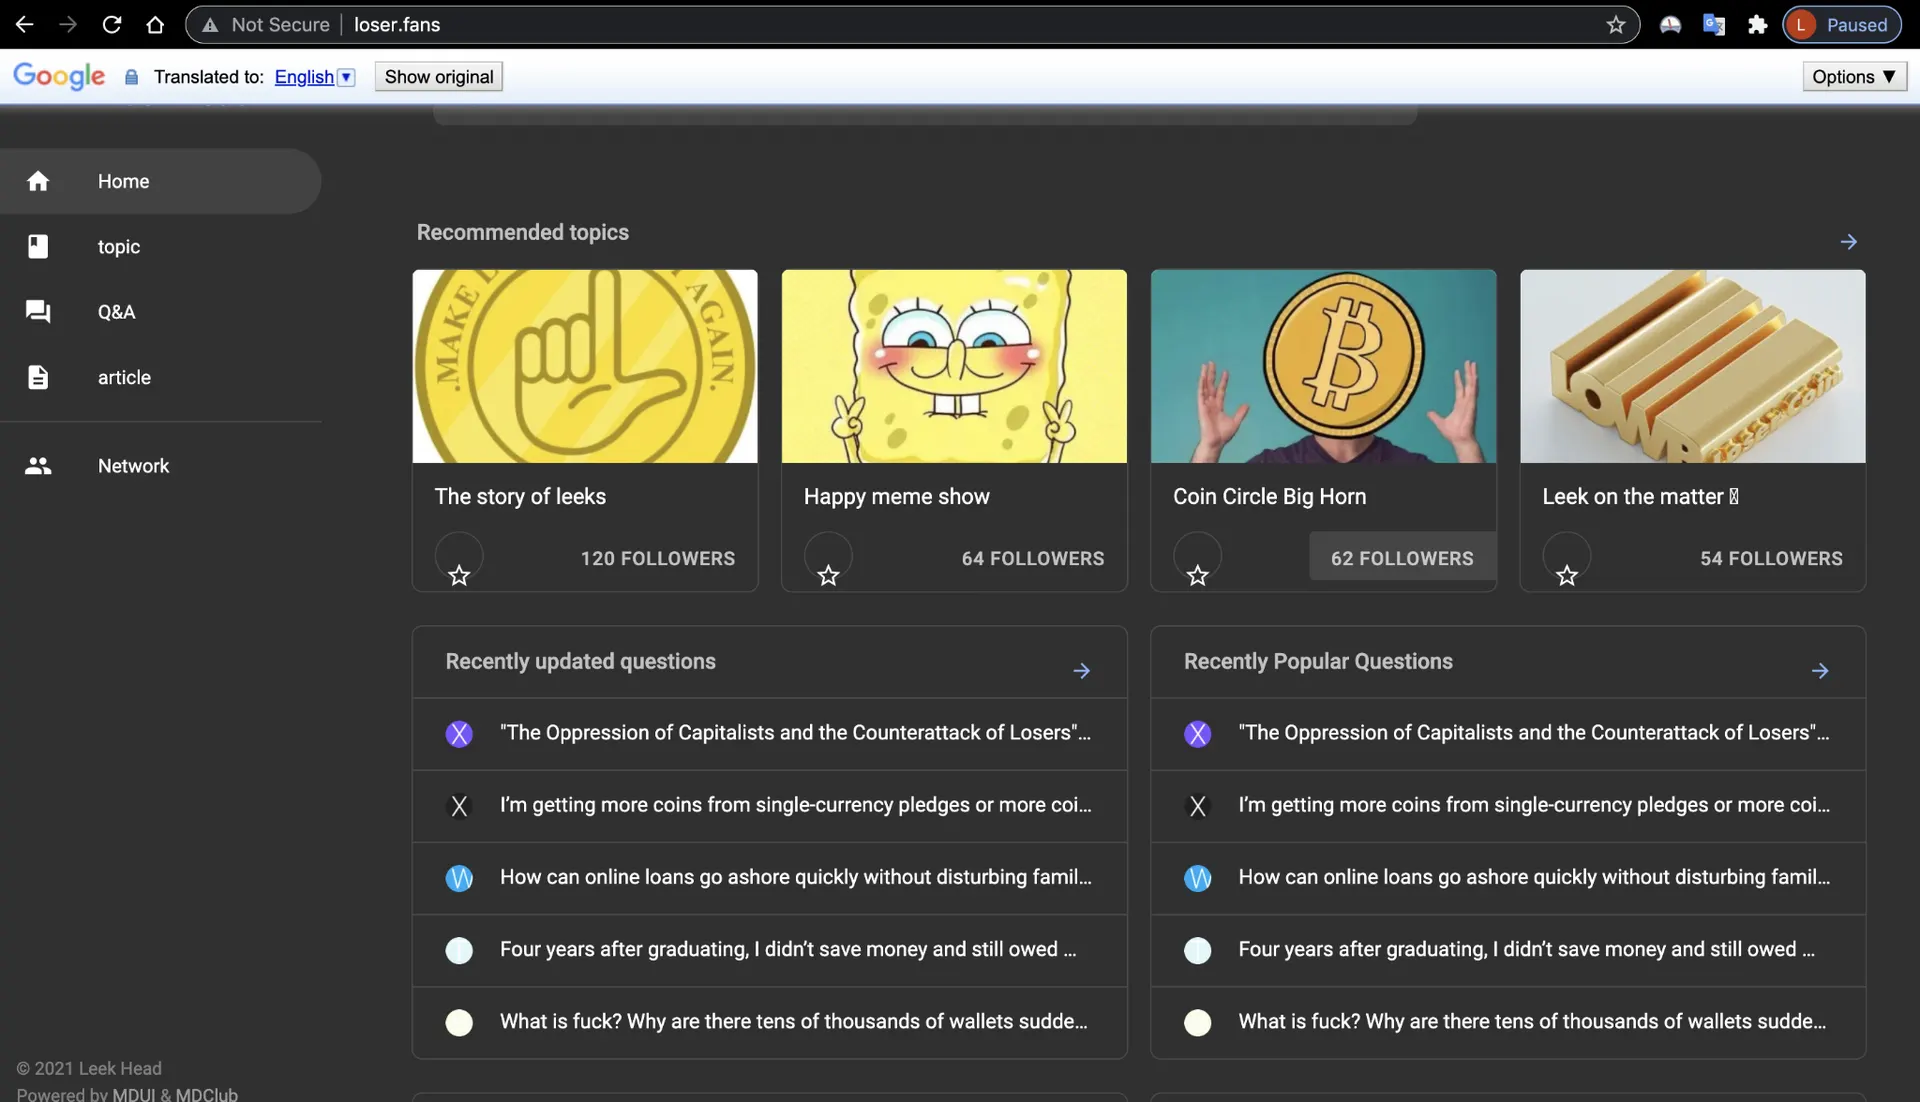This screenshot has height=1102, width=1920.
Task: Click the browser back arrow
Action: pyautogui.click(x=24, y=24)
